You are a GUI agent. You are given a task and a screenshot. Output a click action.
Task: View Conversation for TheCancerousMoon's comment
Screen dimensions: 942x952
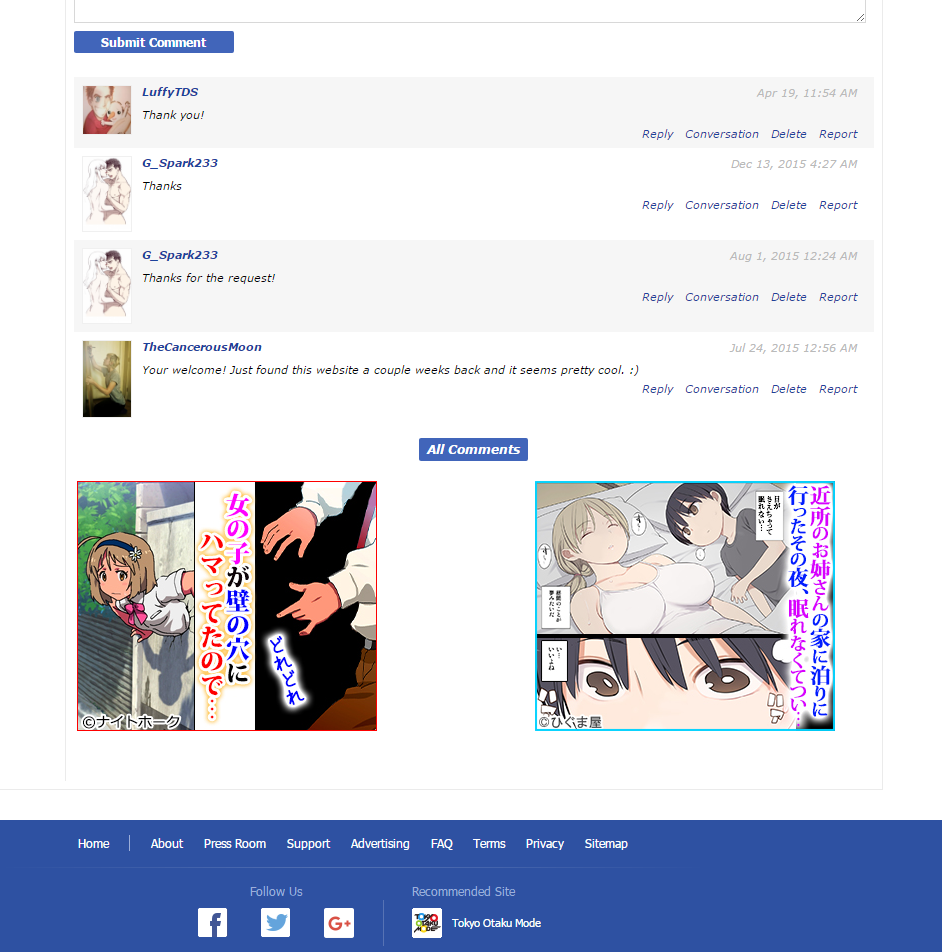(722, 389)
